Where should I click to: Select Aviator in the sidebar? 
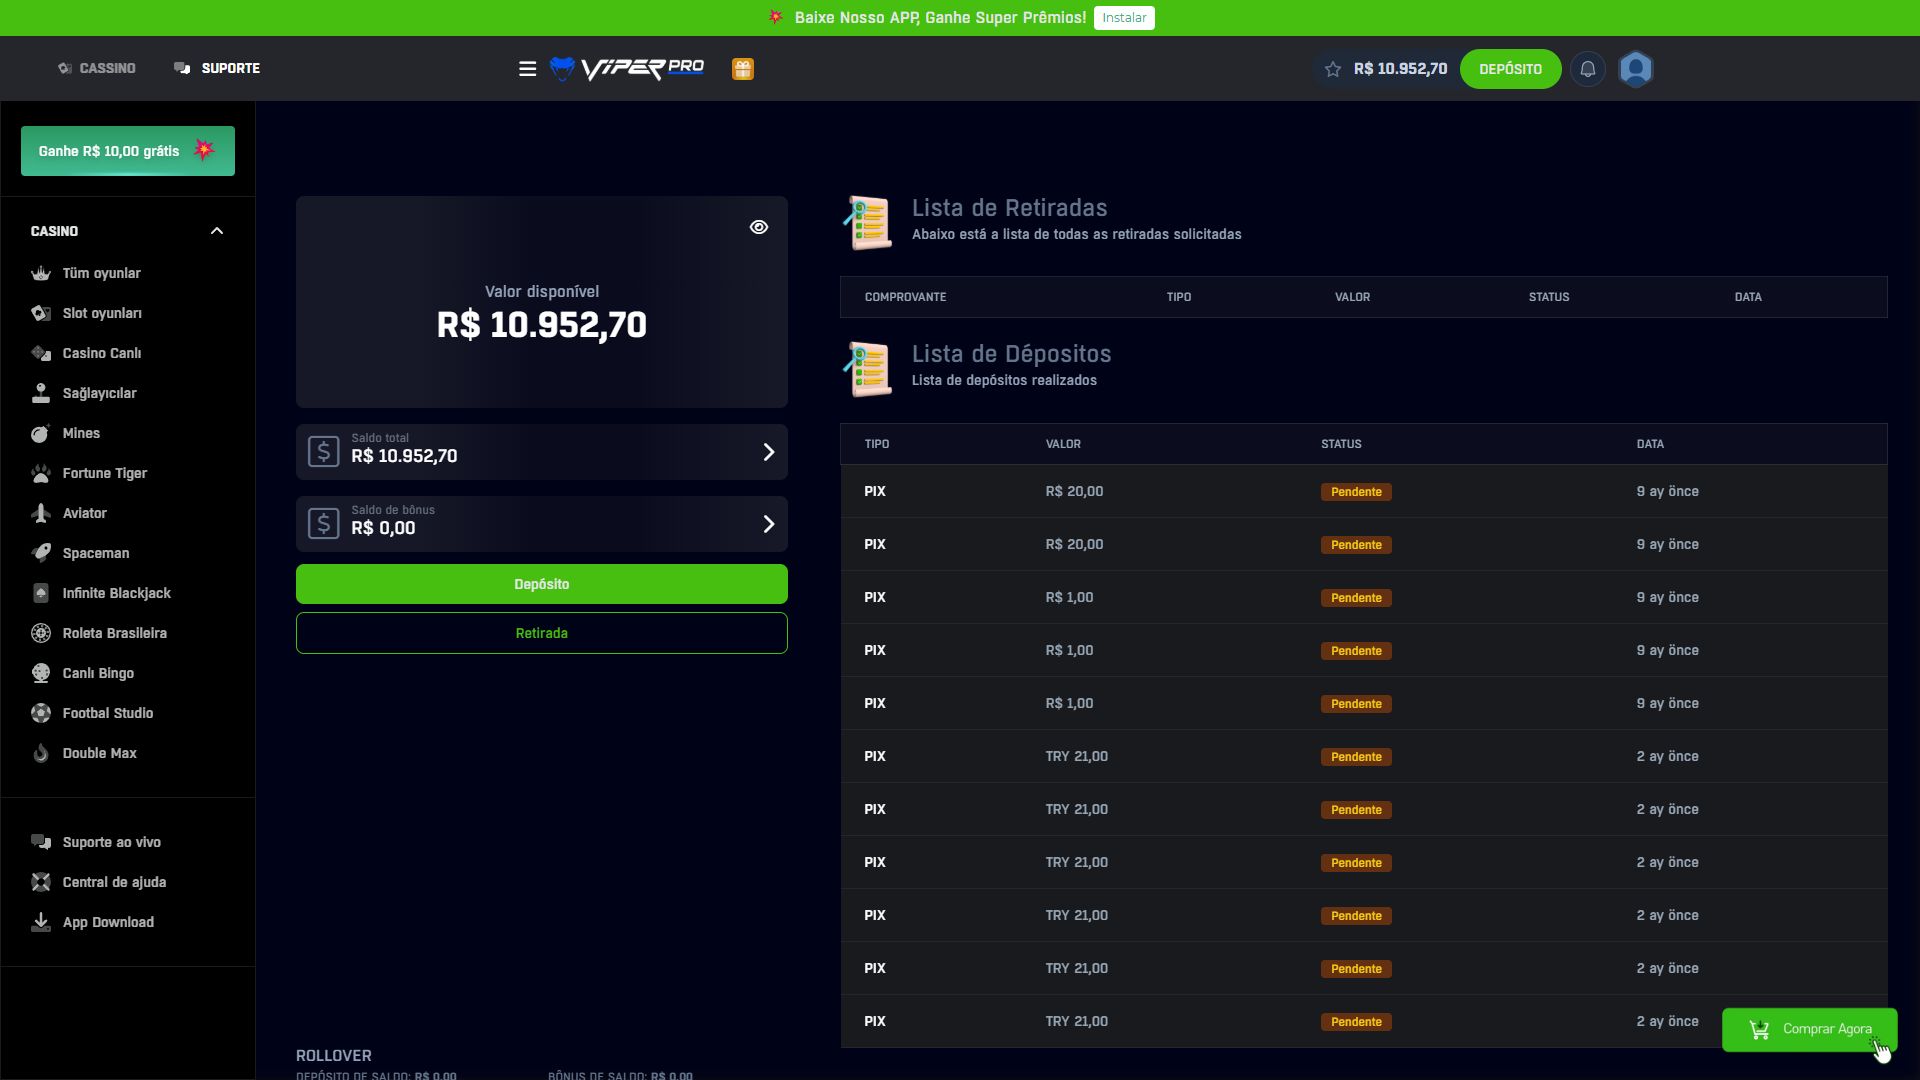(x=84, y=513)
